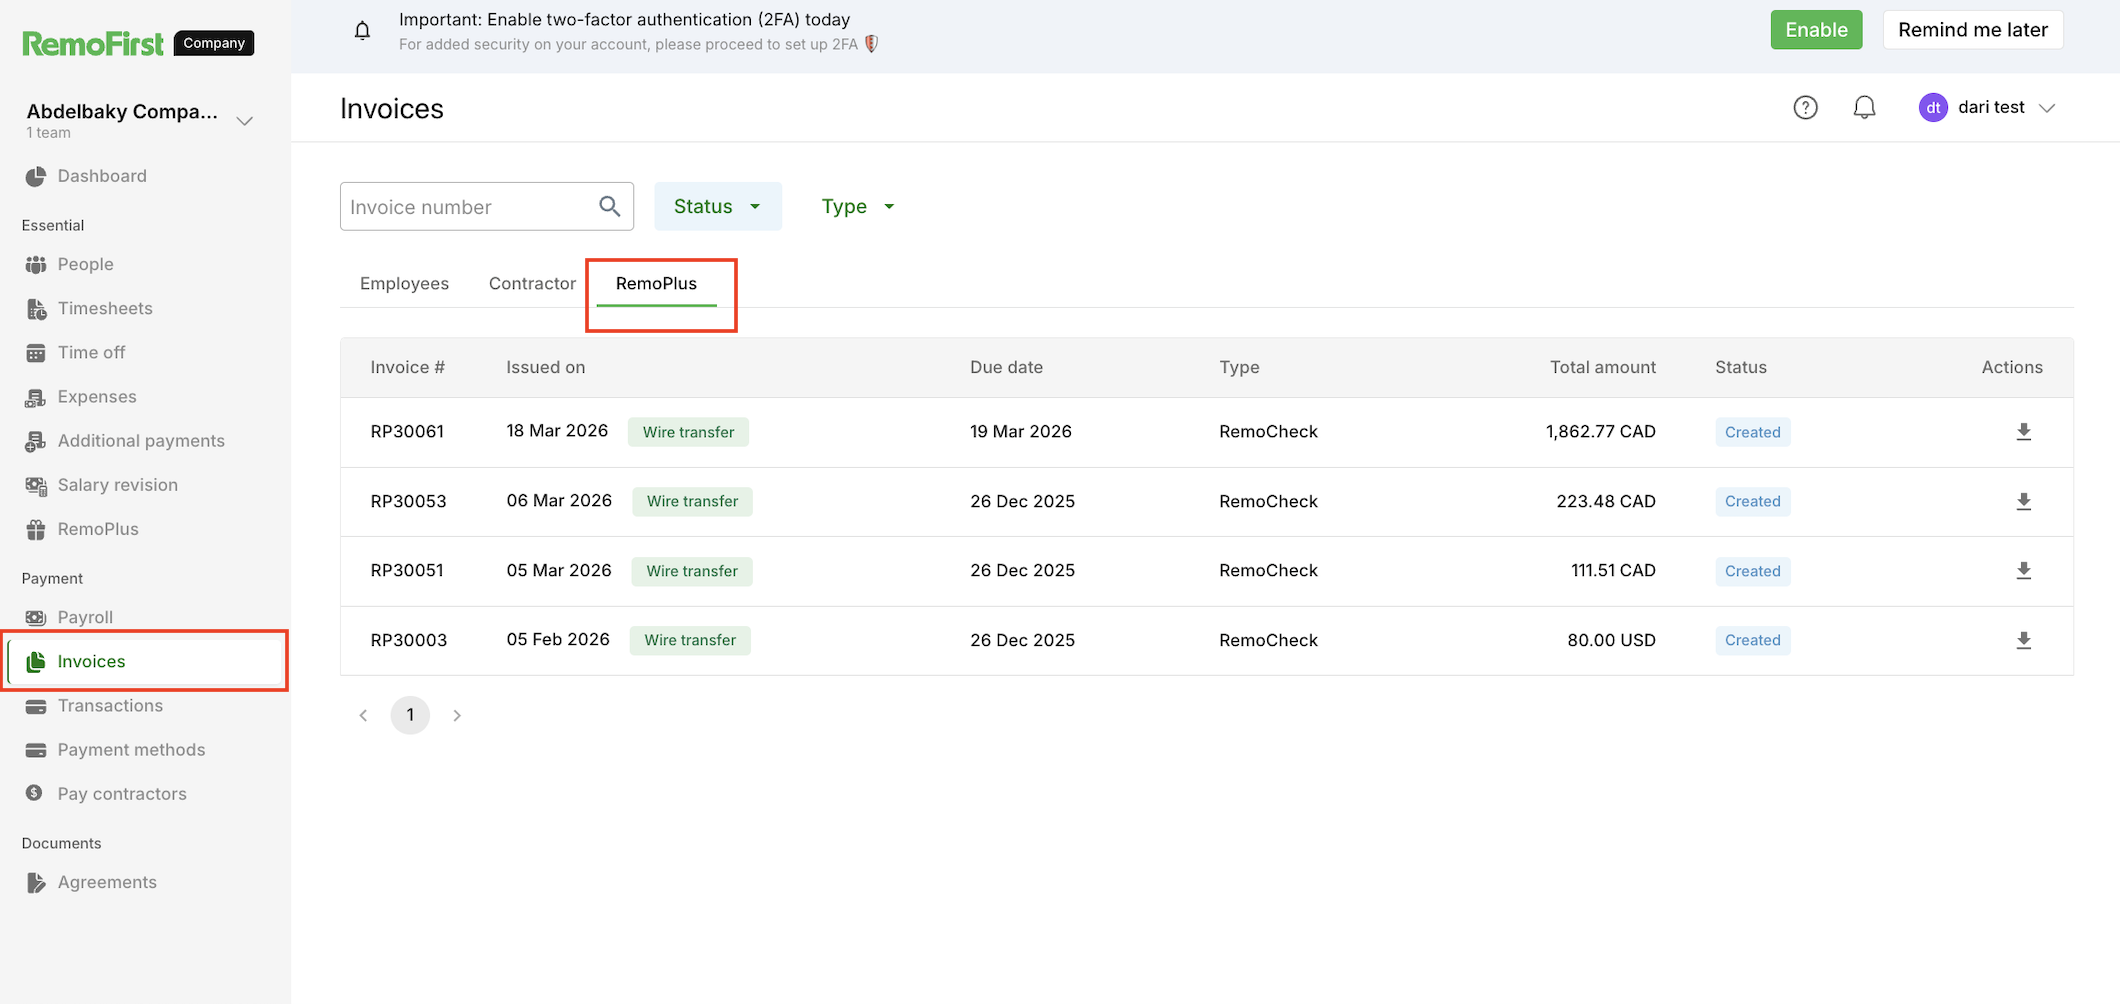Open Timesheets sidebar icon
Viewport: 2120px width, 1004px height.
pyautogui.click(x=36, y=309)
